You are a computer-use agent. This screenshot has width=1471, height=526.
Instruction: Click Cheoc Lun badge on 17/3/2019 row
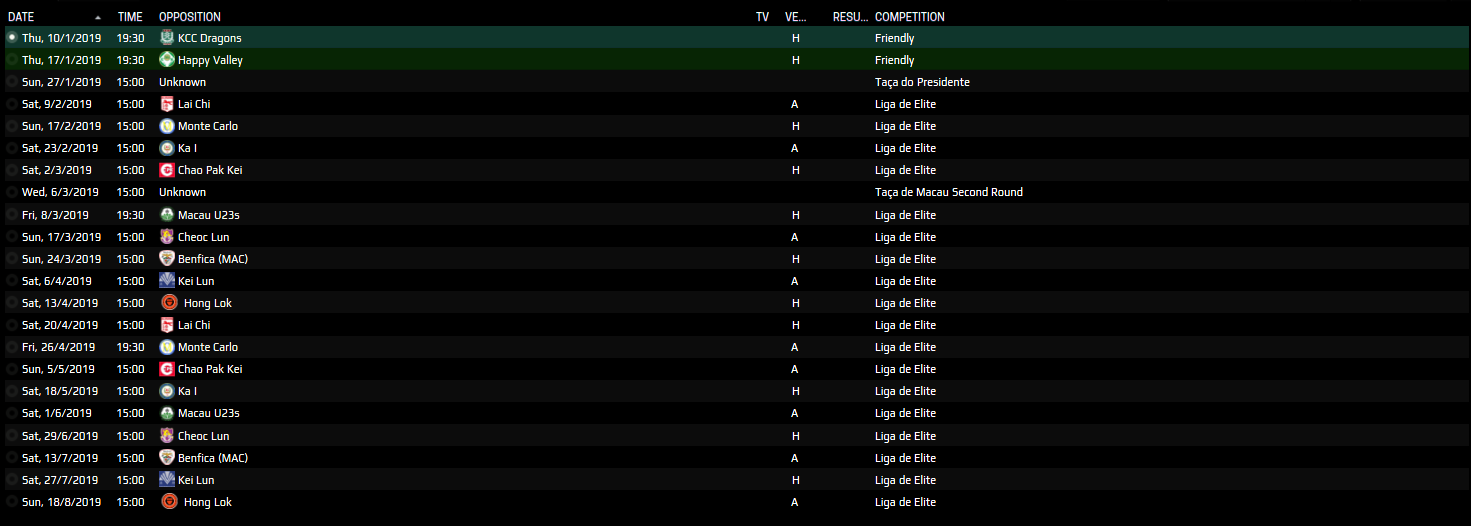click(167, 237)
